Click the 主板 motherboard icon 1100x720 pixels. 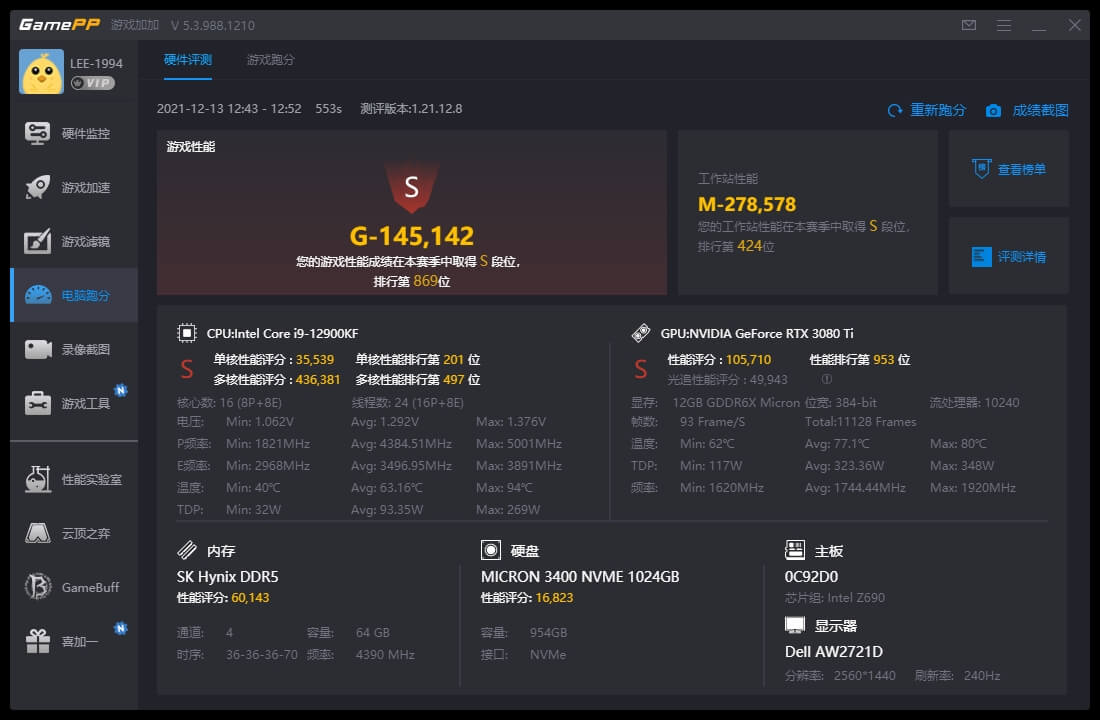795,550
